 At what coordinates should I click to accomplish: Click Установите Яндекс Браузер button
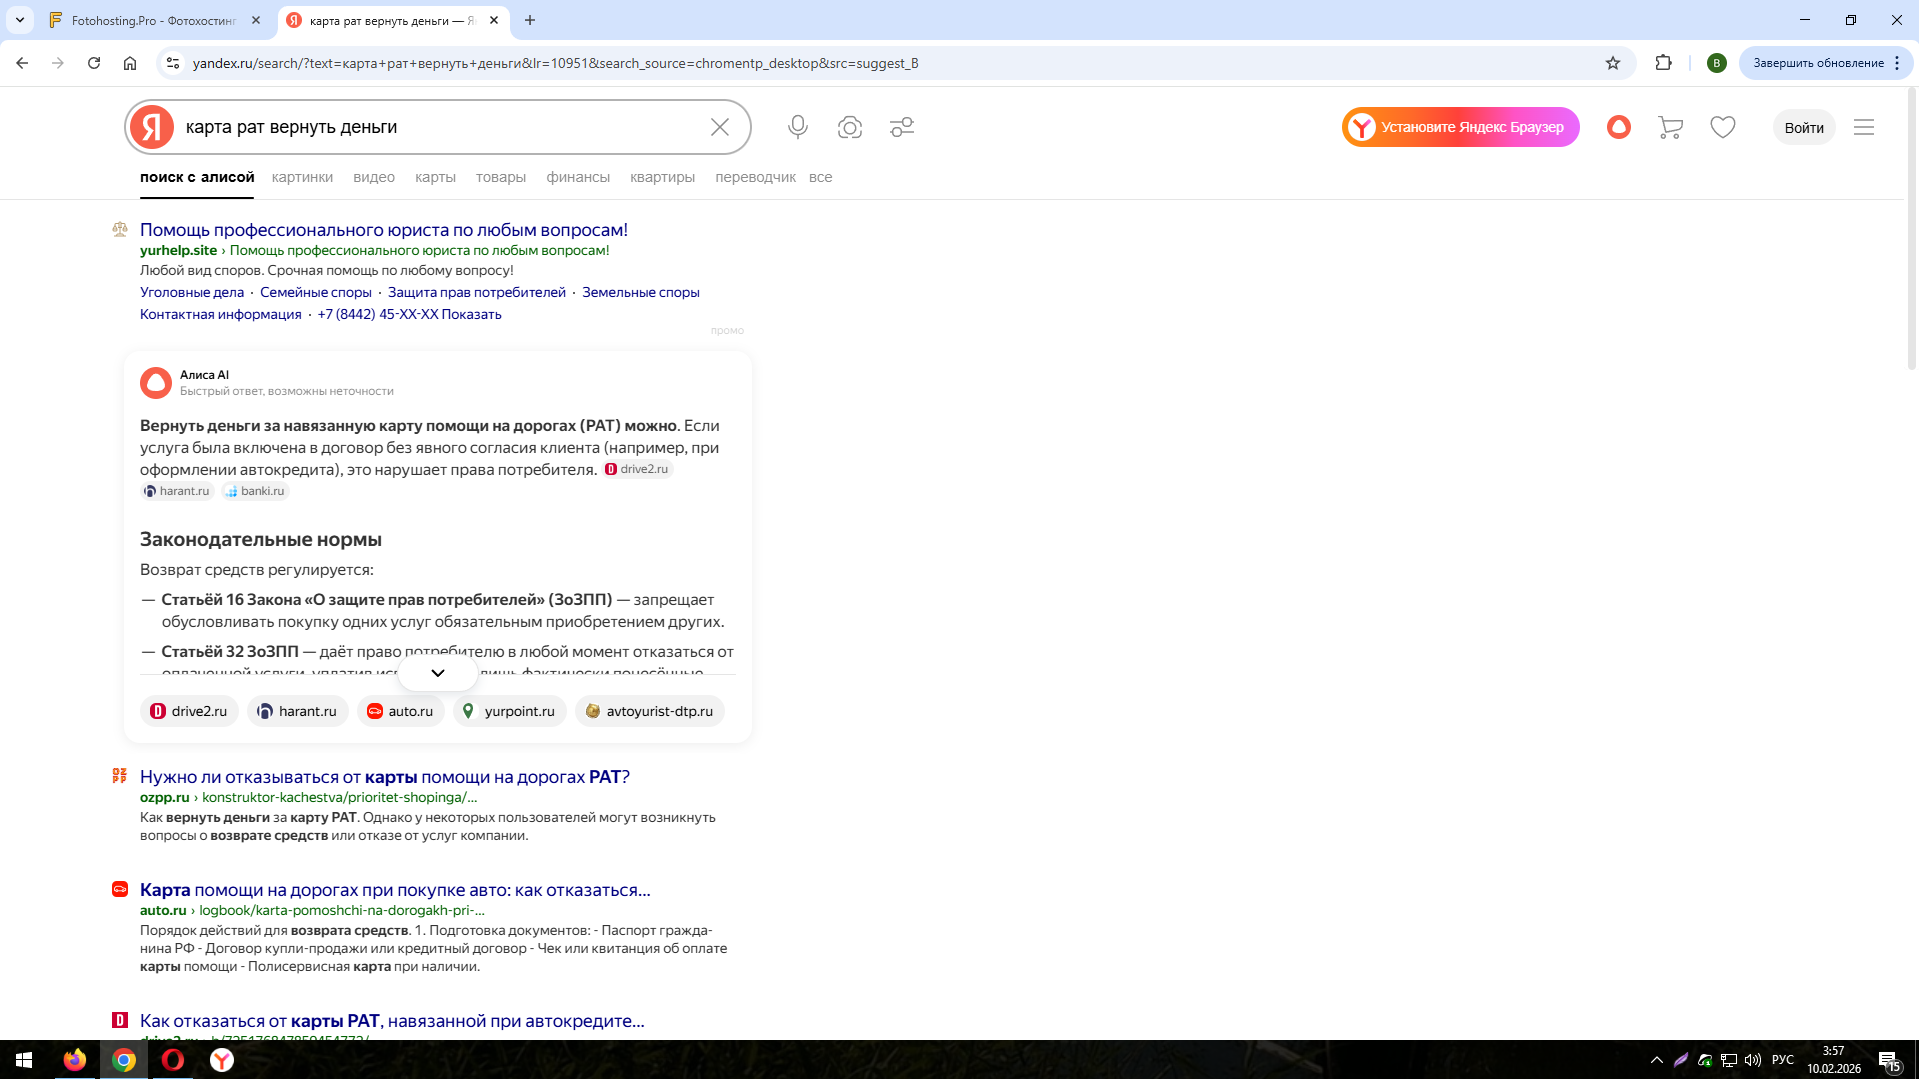pyautogui.click(x=1460, y=127)
